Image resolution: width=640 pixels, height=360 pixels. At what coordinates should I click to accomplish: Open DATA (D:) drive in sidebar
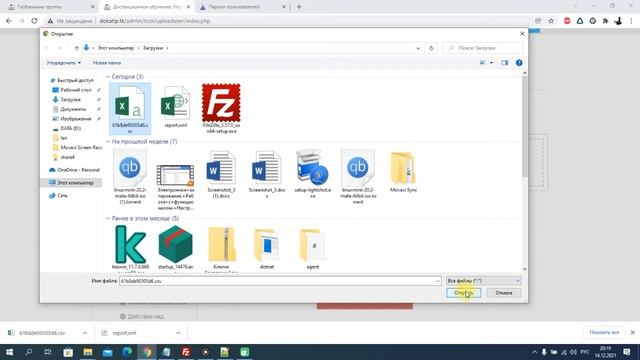[x=70, y=128]
